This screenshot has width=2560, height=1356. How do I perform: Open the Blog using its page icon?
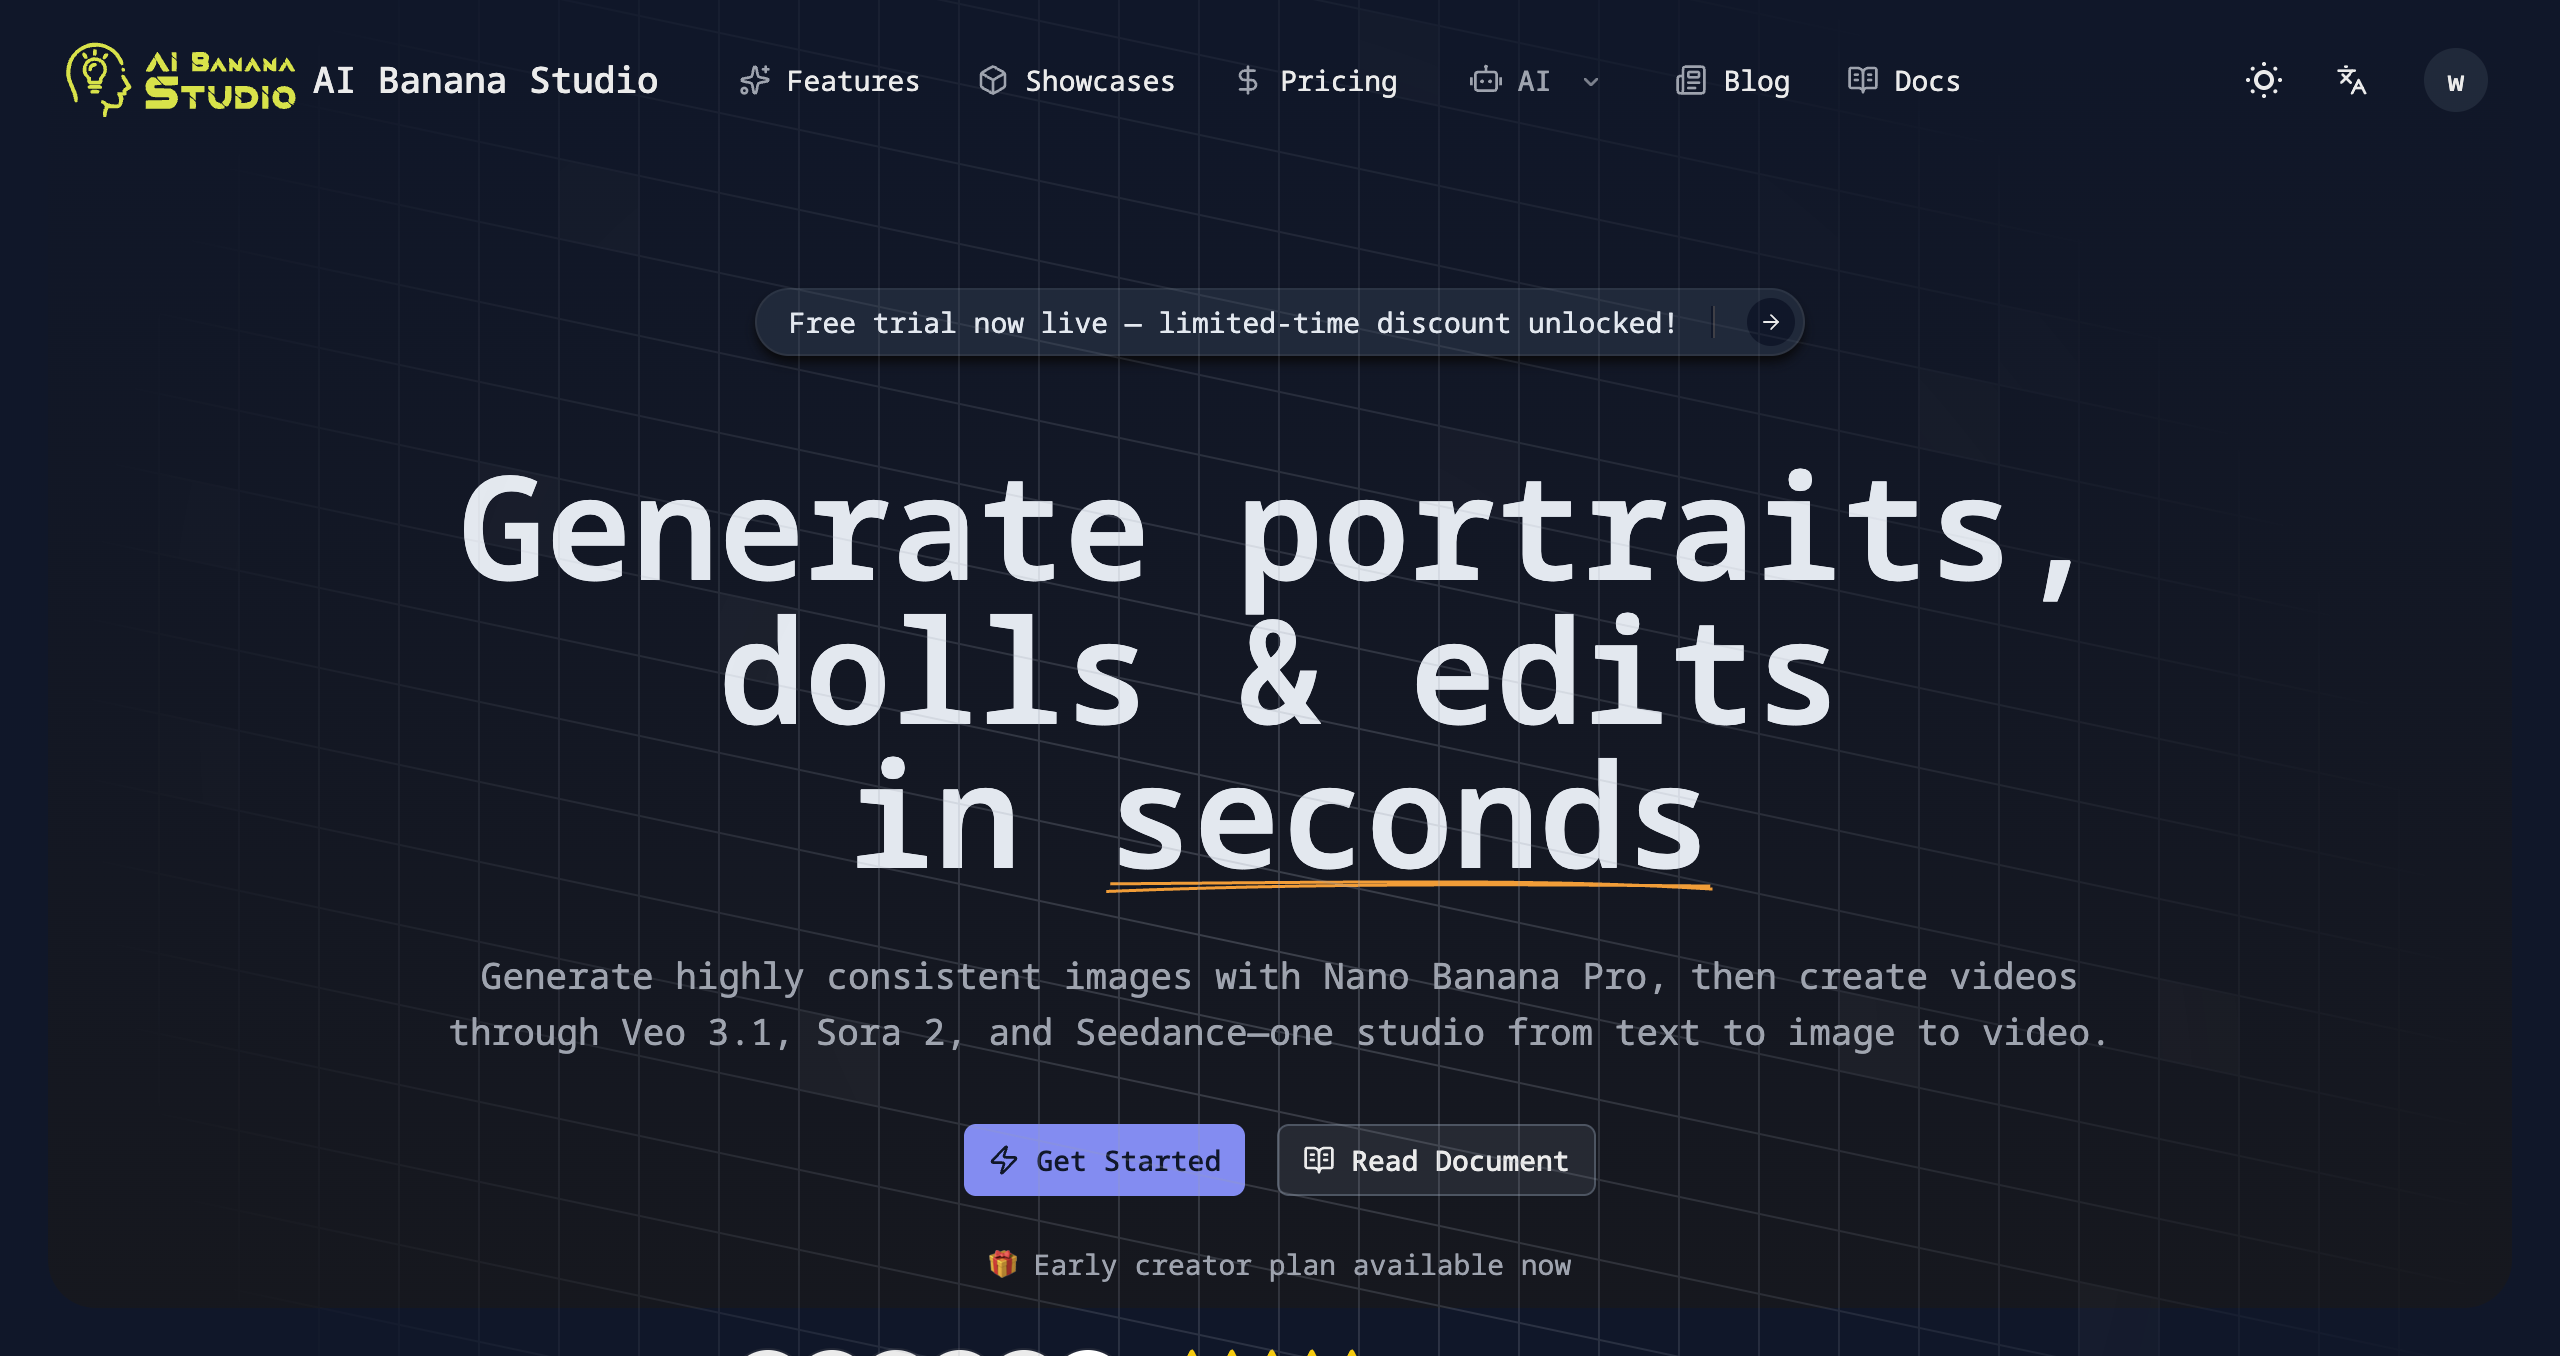[1690, 80]
